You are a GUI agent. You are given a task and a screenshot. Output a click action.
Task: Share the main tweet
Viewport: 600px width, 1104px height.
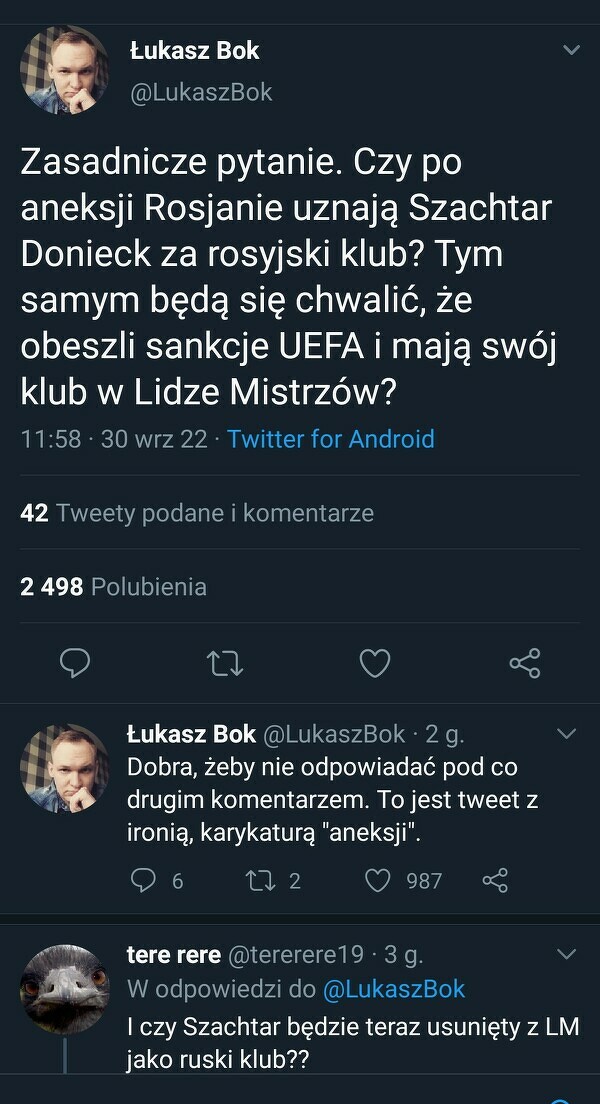[525, 663]
